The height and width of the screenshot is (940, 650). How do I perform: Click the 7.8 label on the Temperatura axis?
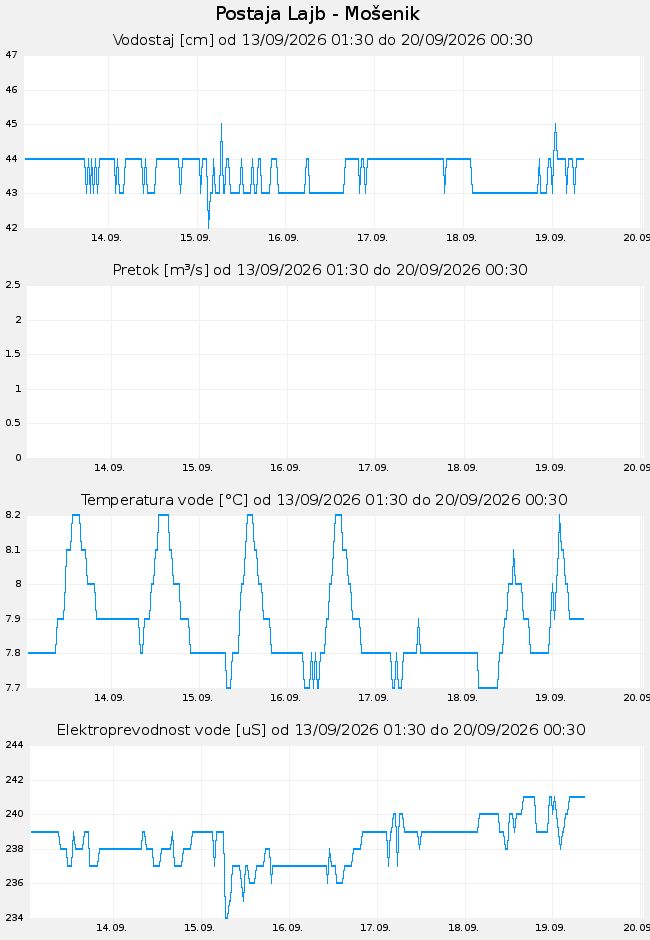pos(13,653)
